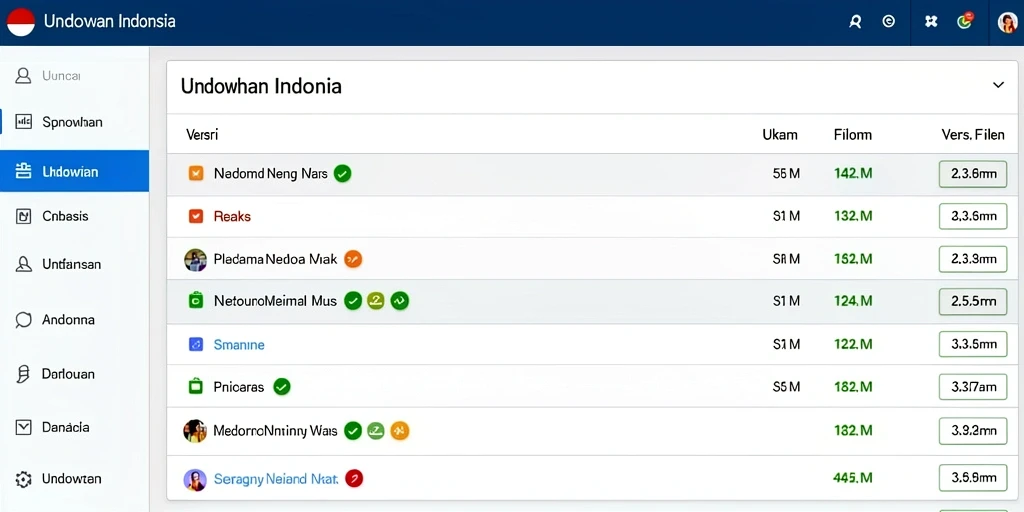1024x512 pixels.
Task: Click green icon beside NetouroMeimal Mus
Action: point(196,300)
